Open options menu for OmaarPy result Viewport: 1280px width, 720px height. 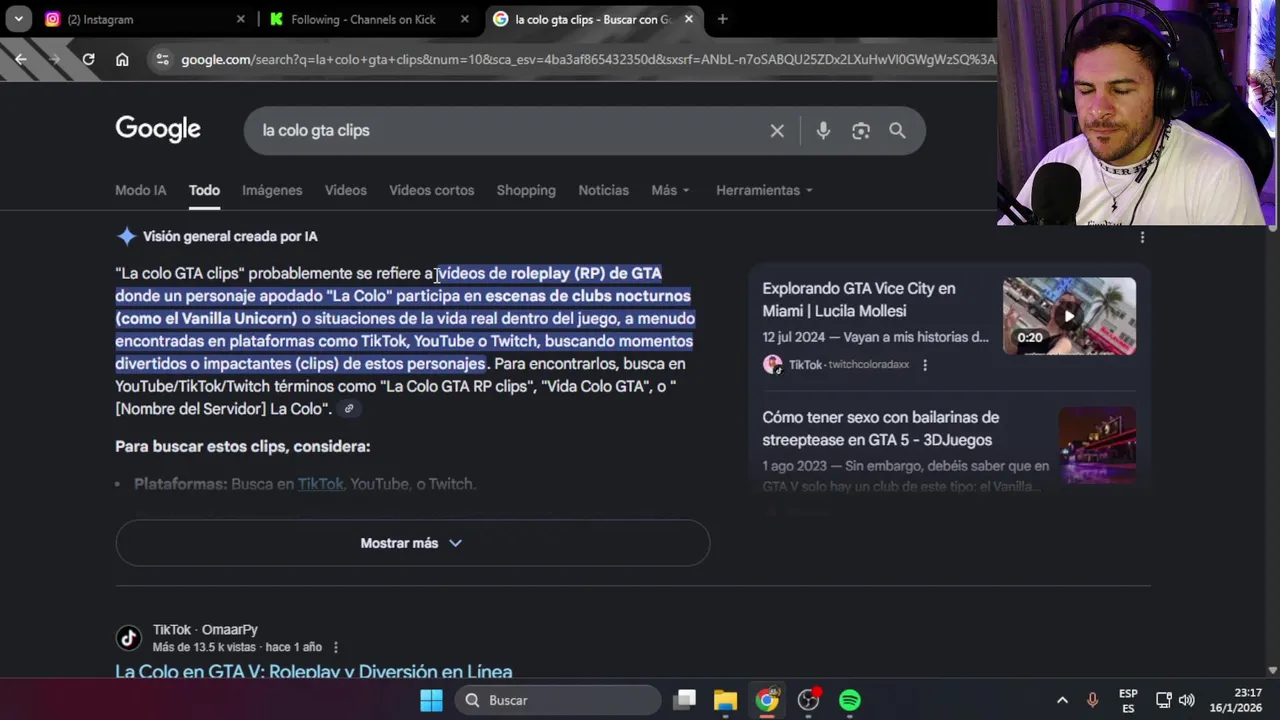(336, 648)
